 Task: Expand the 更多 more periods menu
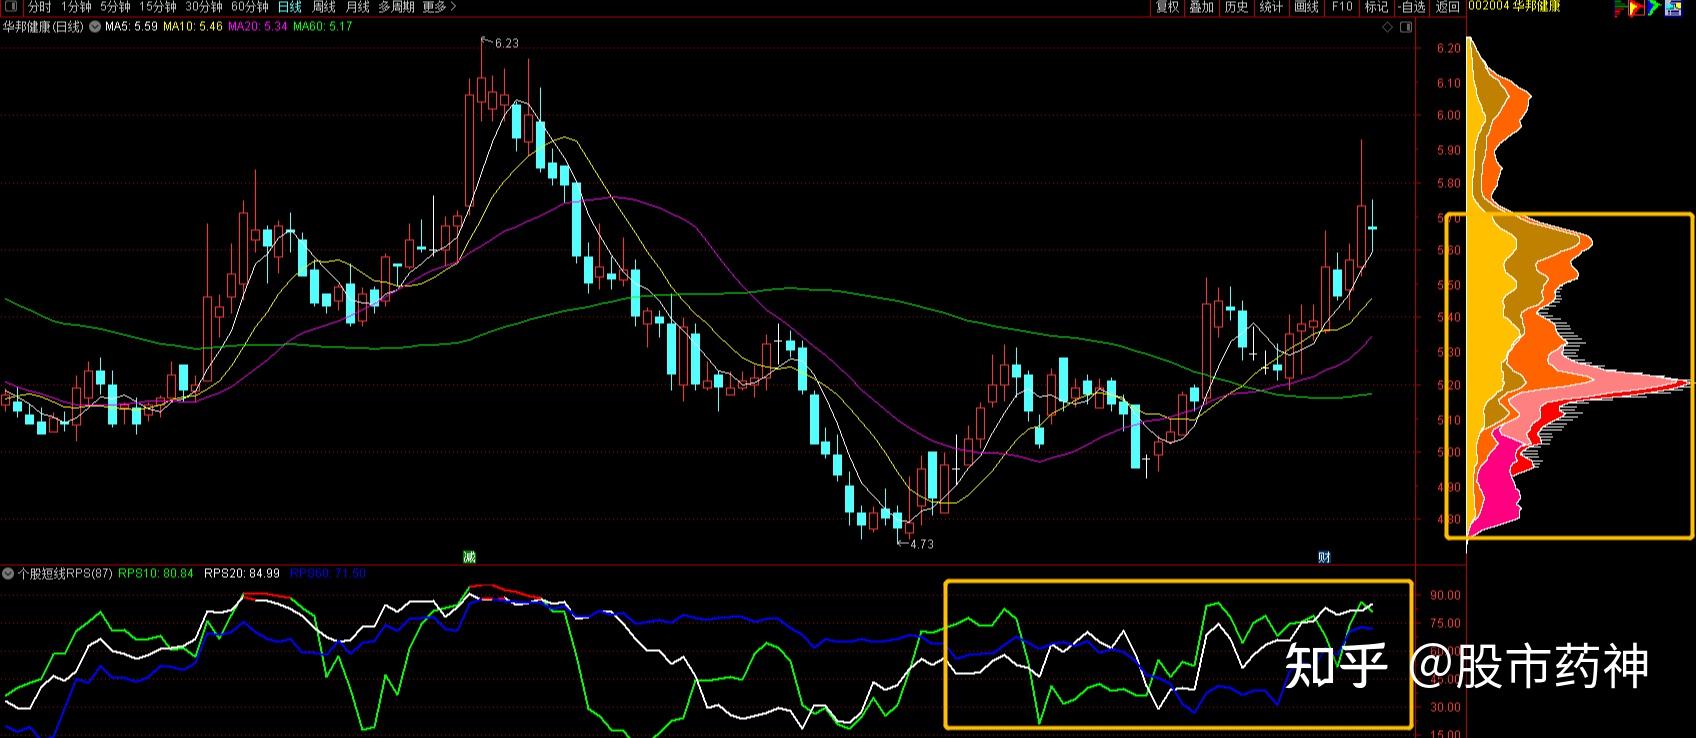[439, 7]
